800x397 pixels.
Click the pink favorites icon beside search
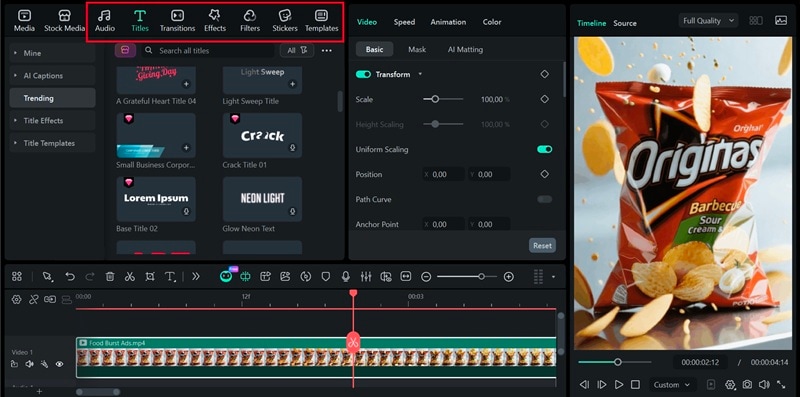click(125, 50)
